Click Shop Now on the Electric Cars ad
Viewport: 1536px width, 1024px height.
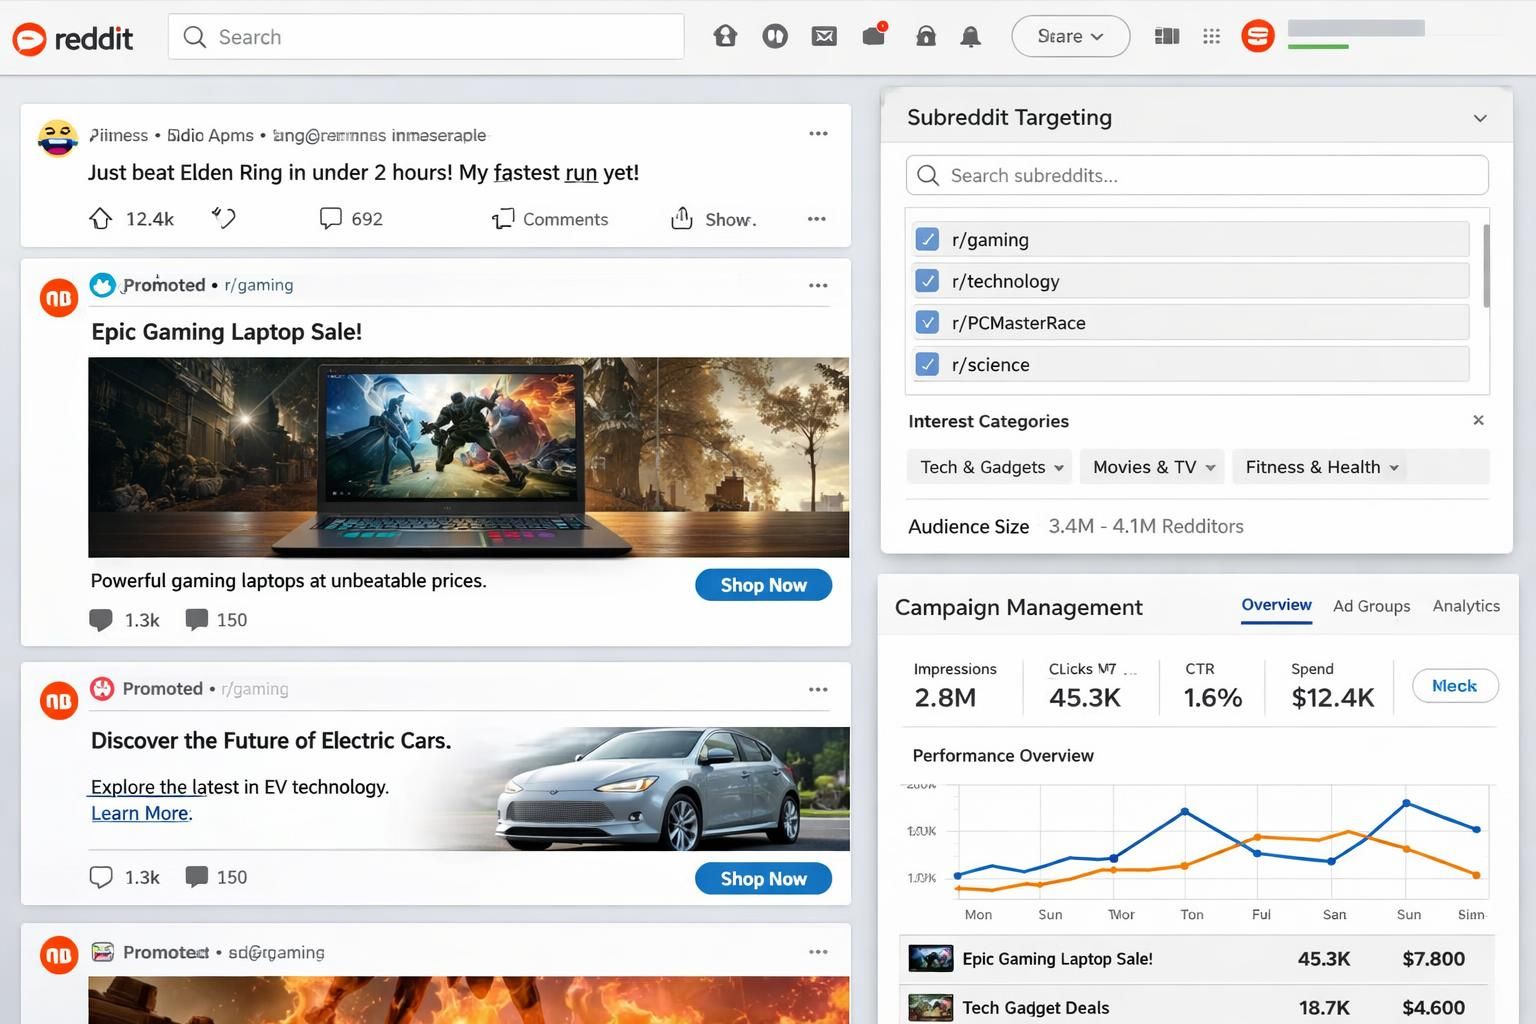coord(763,879)
